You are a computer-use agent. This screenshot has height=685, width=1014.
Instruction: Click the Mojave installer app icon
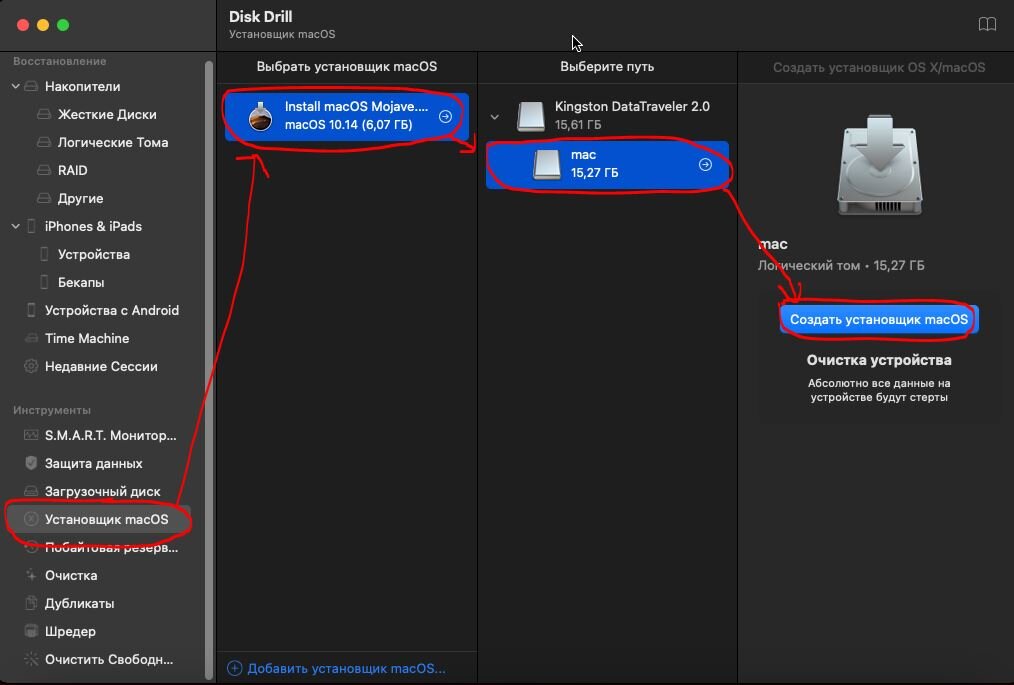tap(260, 116)
